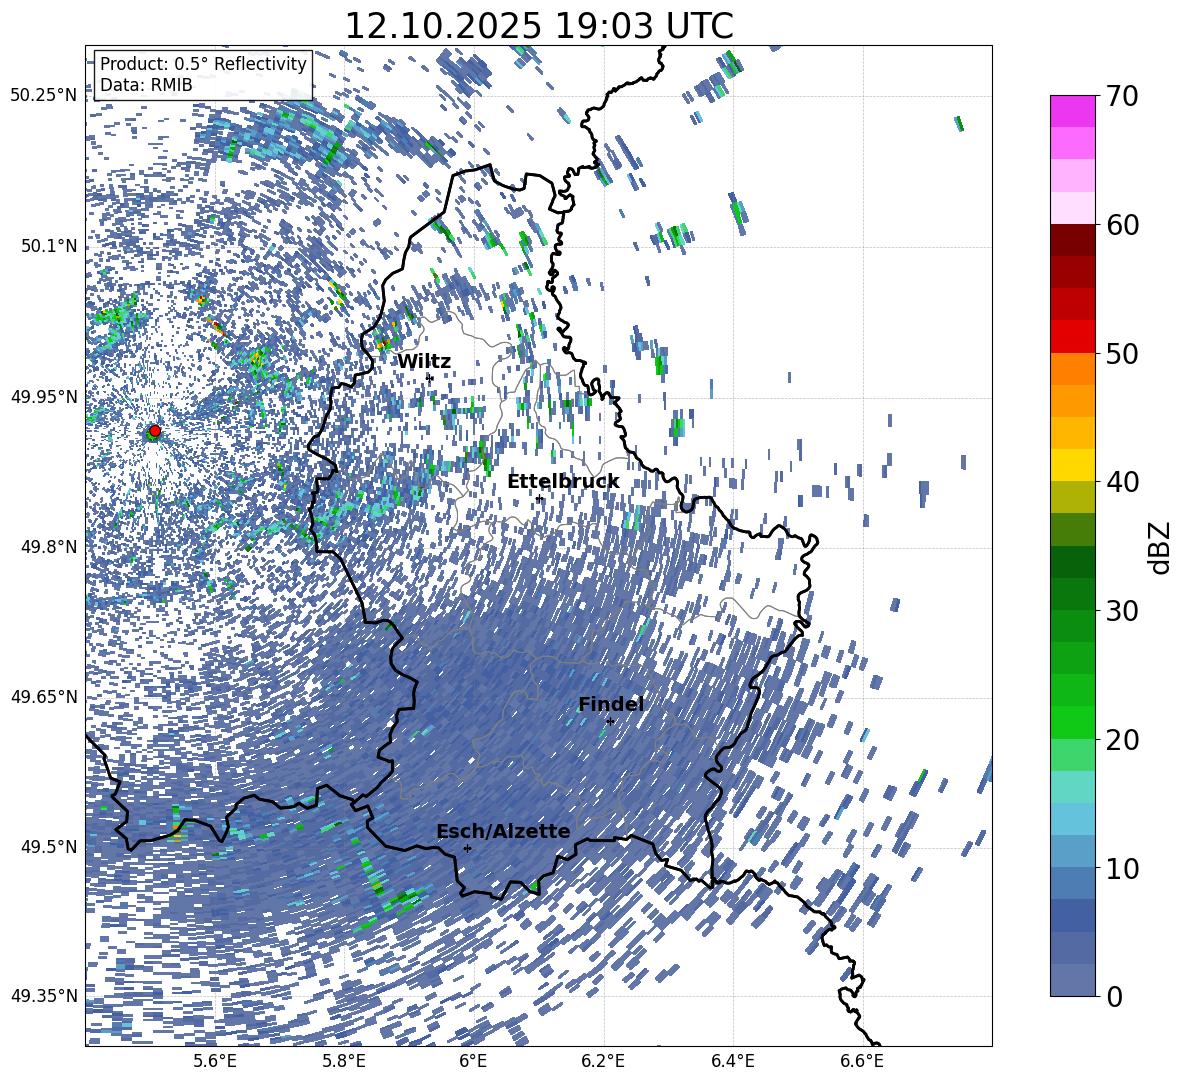The height and width of the screenshot is (1081, 1184).
Task: Click the 49.95°N latitude label
Action: [x=44, y=397]
